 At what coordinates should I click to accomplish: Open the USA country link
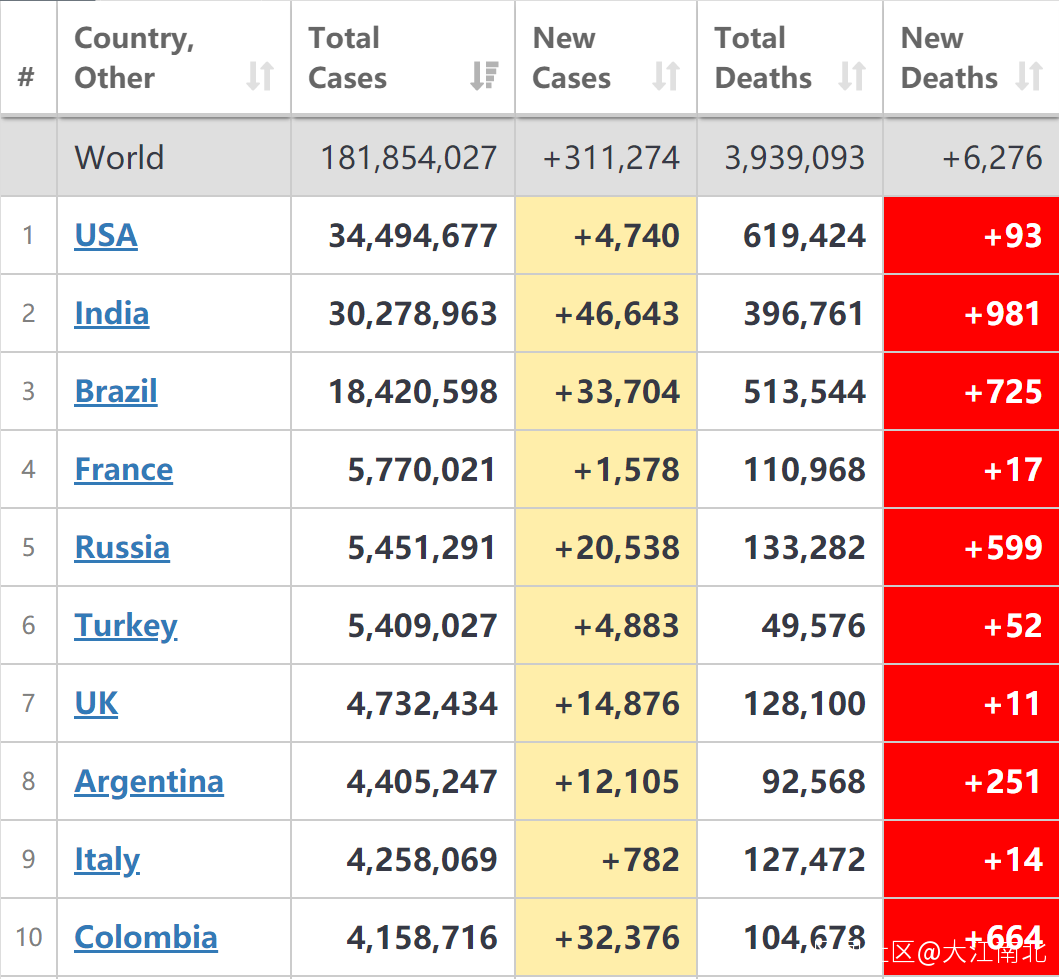coord(106,235)
